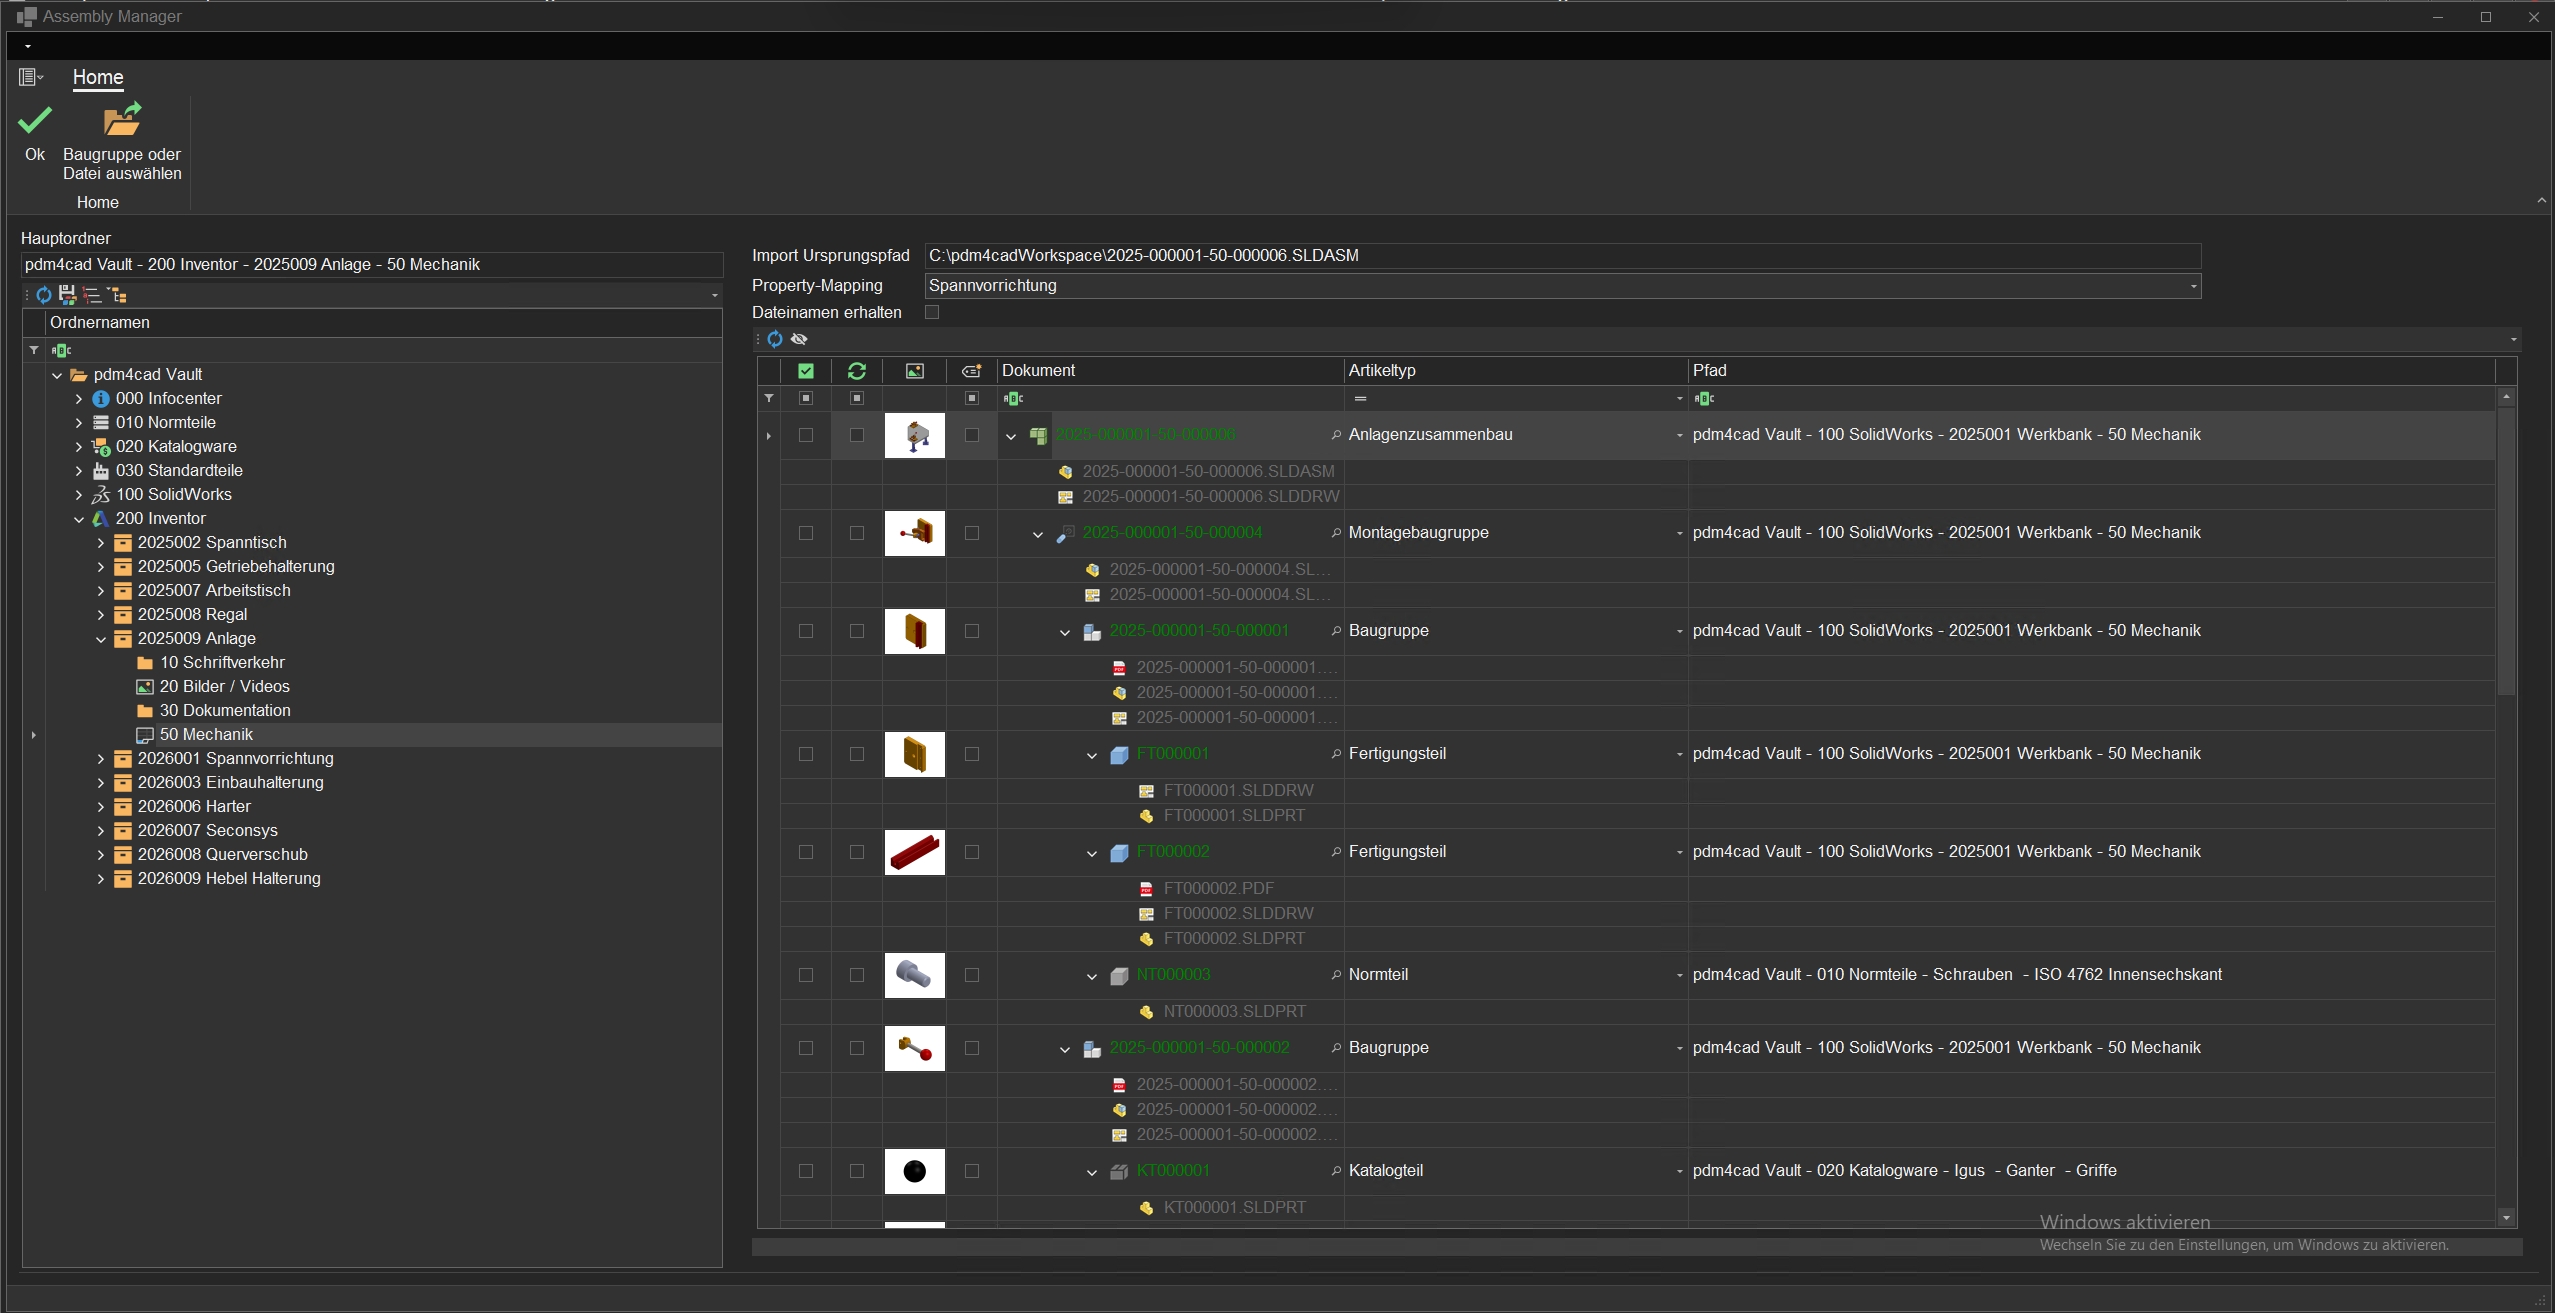Sort by the Pfad column header

point(2092,371)
